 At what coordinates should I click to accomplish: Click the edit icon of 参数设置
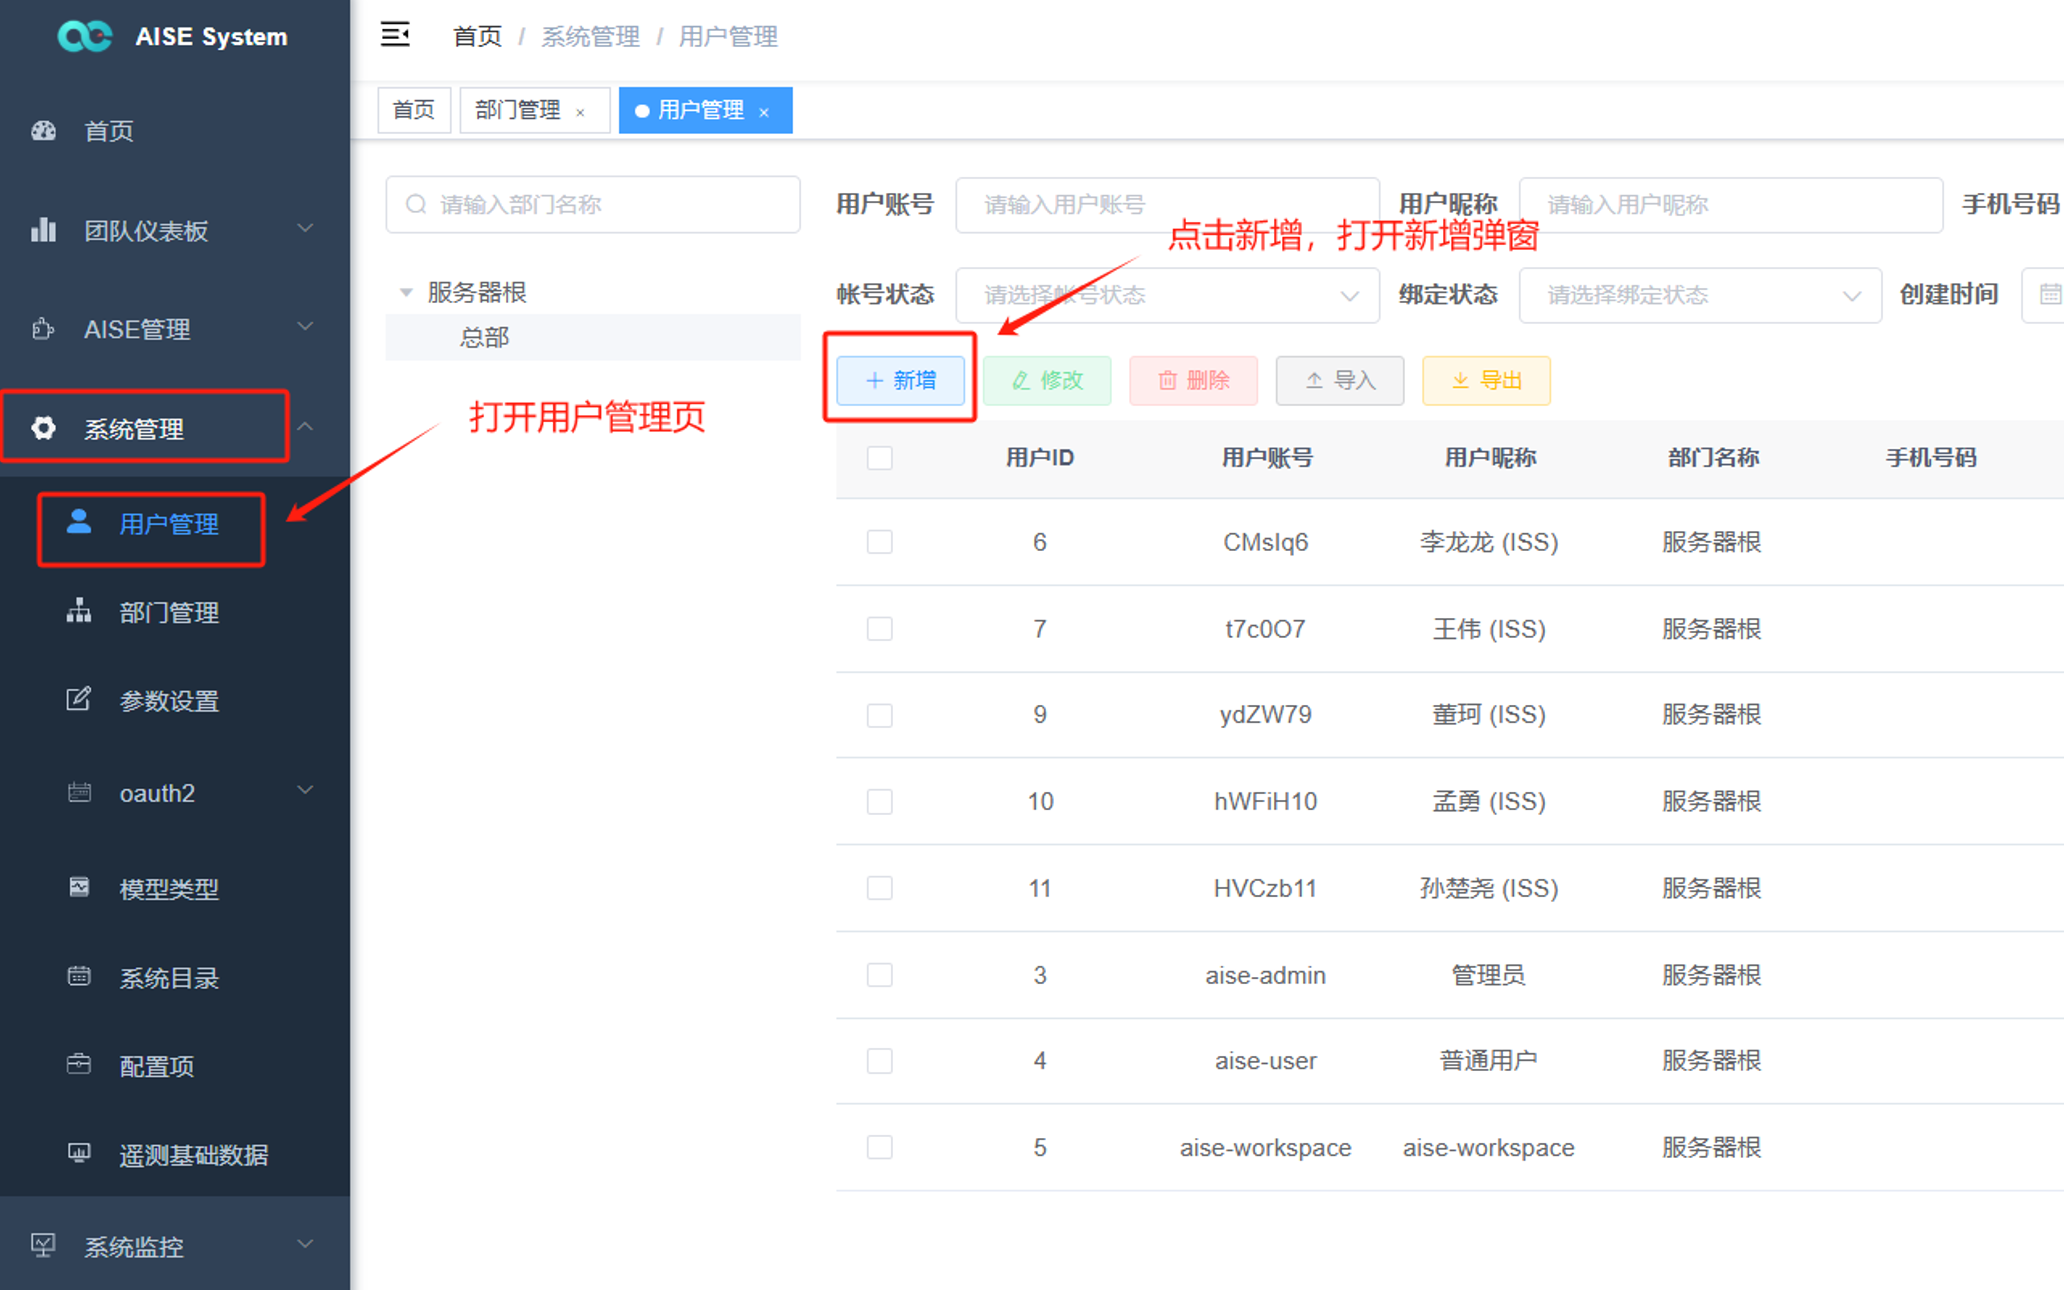coord(79,699)
